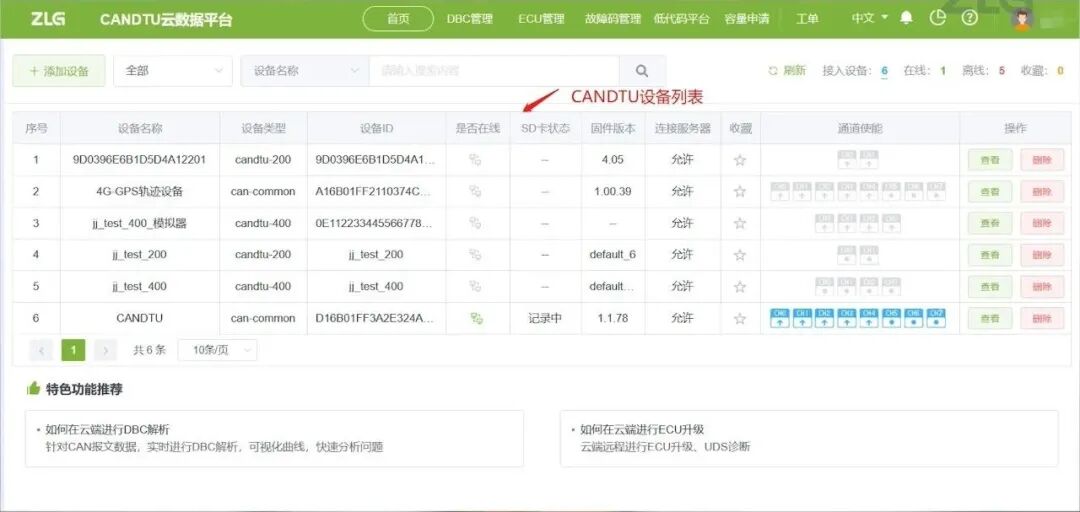Toggle CH5 channel of CANDTU device
1080x512 pixels.
(891, 318)
